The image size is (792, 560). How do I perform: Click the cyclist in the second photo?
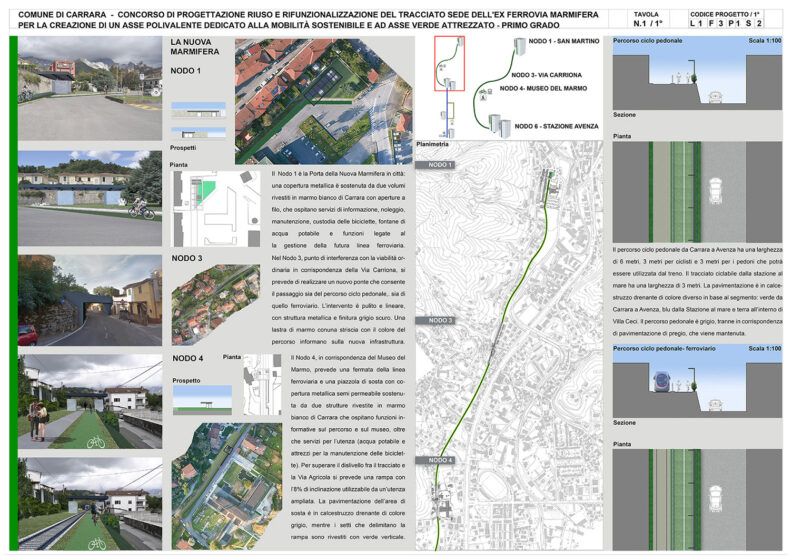point(140,208)
